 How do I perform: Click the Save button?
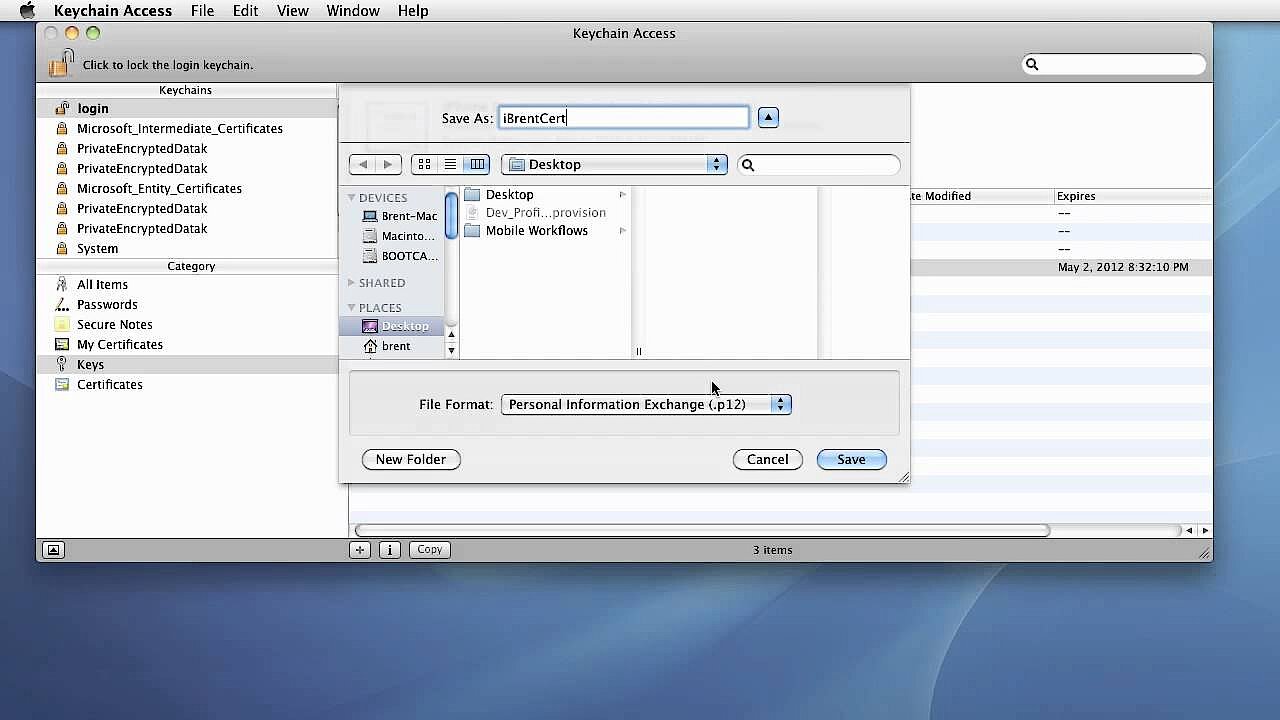851,459
